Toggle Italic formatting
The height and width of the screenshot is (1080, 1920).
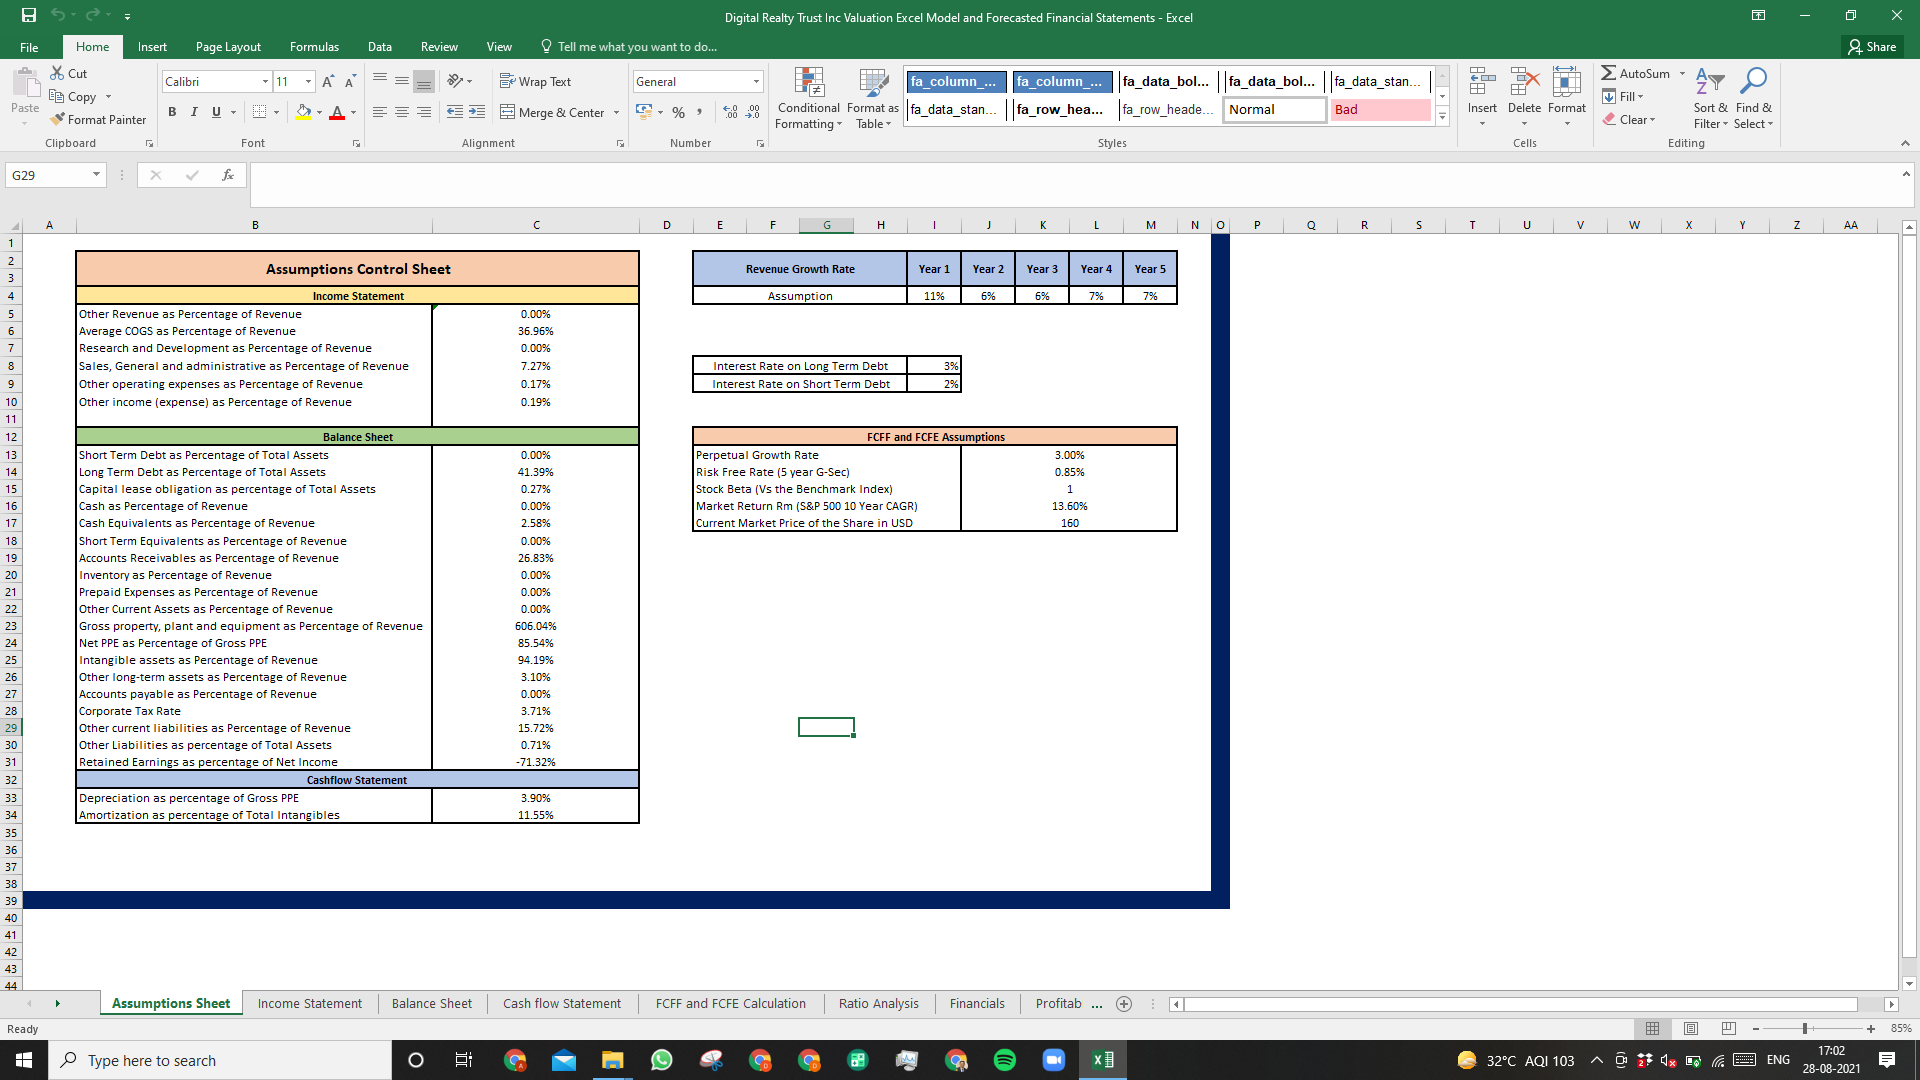coord(194,112)
